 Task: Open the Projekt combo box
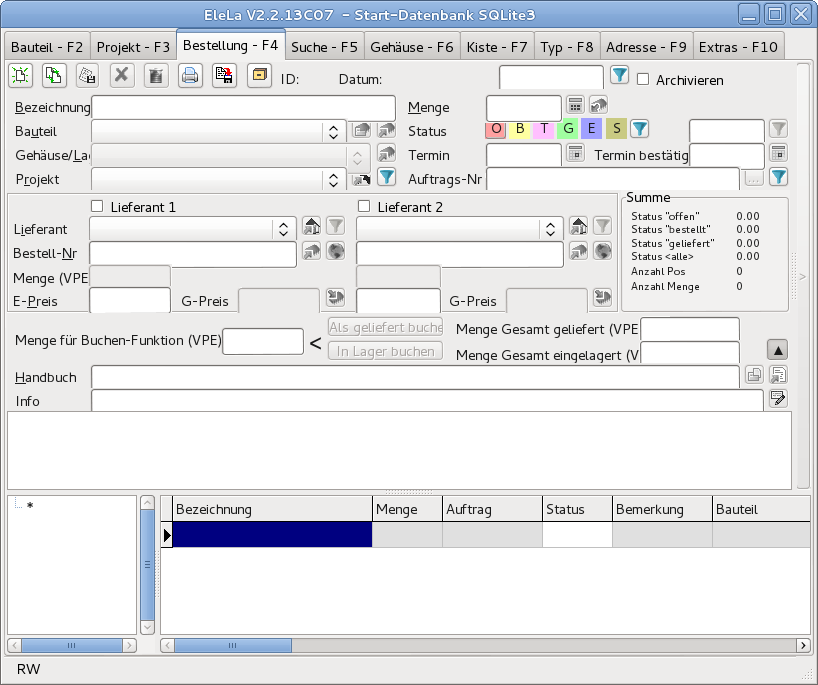coord(219,179)
